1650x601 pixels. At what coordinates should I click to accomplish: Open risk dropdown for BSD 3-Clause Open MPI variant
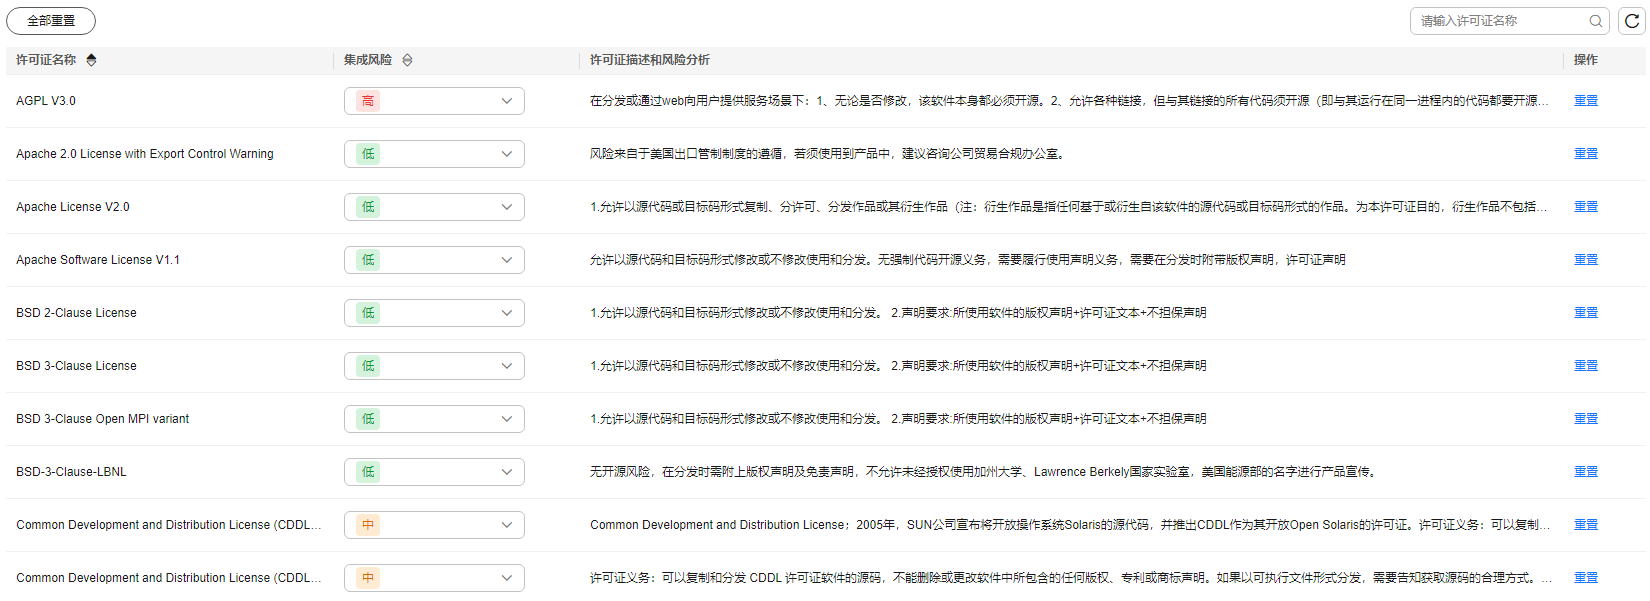tap(434, 419)
